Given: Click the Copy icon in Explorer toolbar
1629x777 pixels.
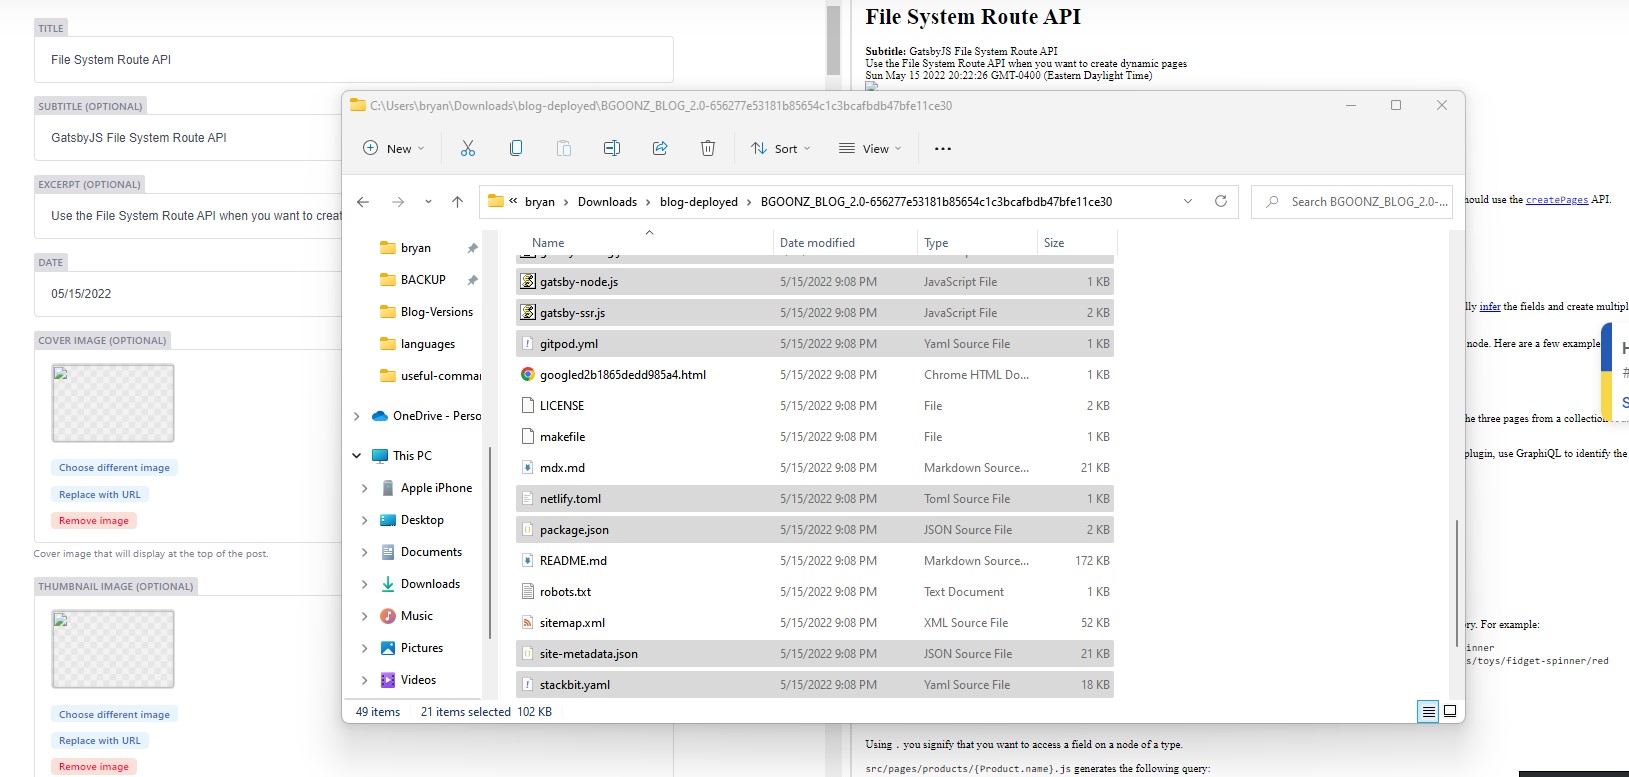Looking at the screenshot, I should coord(516,148).
